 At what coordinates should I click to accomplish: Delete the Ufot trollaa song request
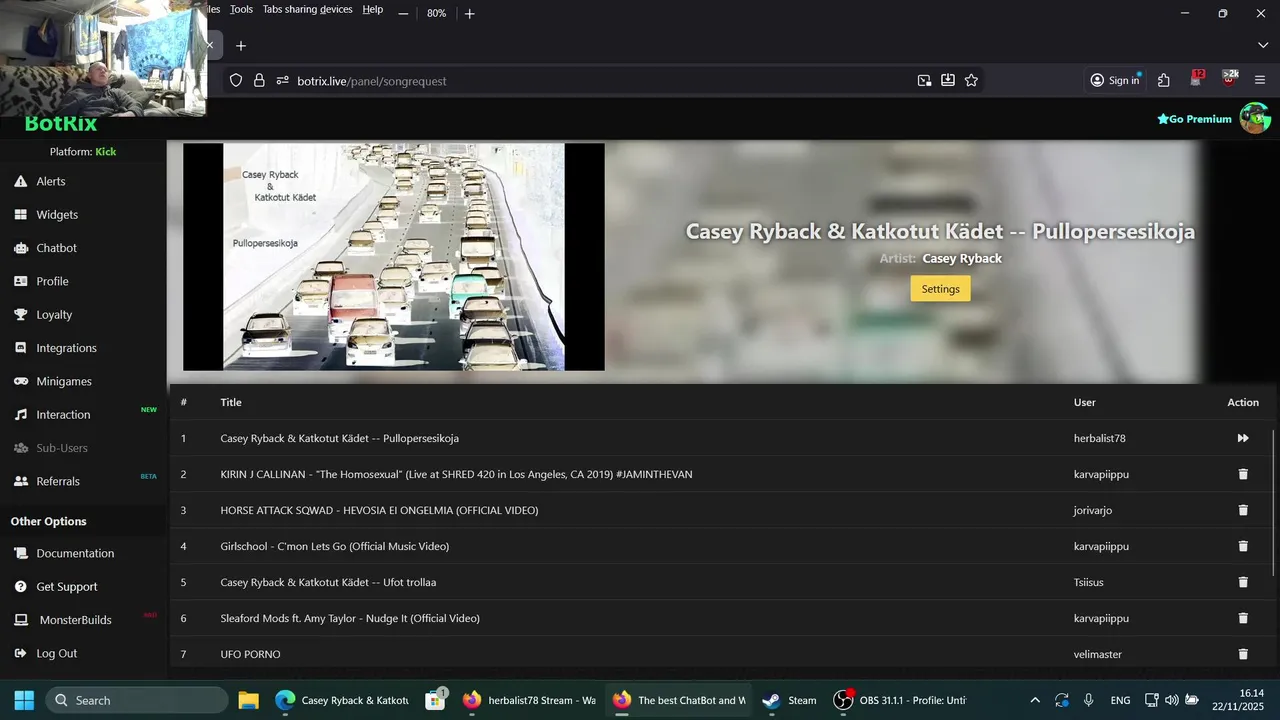(x=1243, y=582)
